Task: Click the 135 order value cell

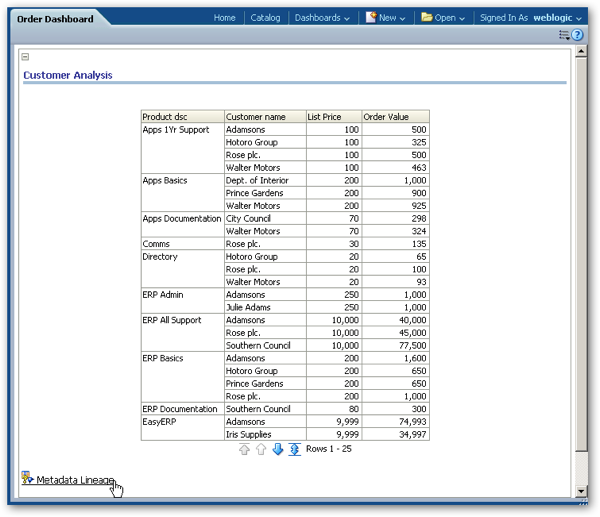Action: [x=396, y=243]
